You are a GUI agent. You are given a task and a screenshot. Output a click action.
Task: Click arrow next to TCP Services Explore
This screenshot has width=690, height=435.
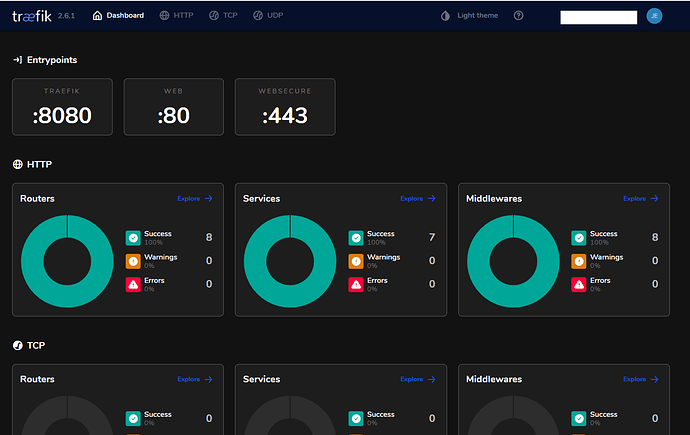click(x=432, y=379)
